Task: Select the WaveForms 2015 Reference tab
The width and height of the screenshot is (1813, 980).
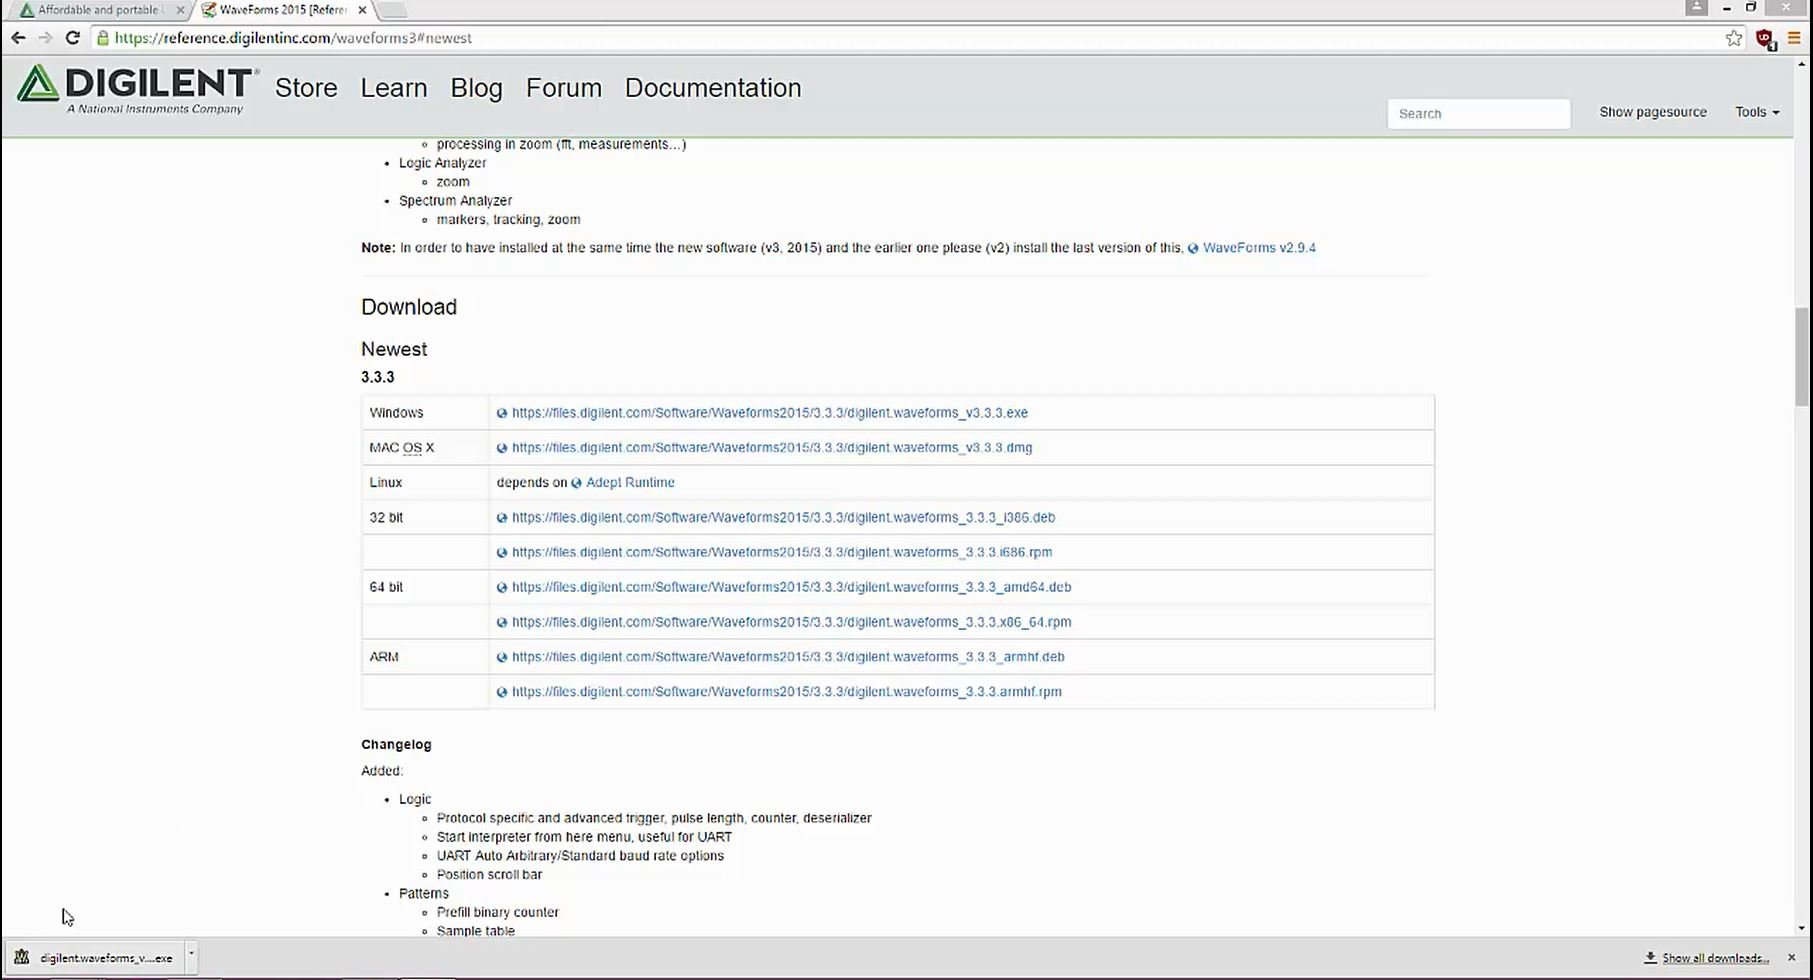Action: tap(282, 10)
